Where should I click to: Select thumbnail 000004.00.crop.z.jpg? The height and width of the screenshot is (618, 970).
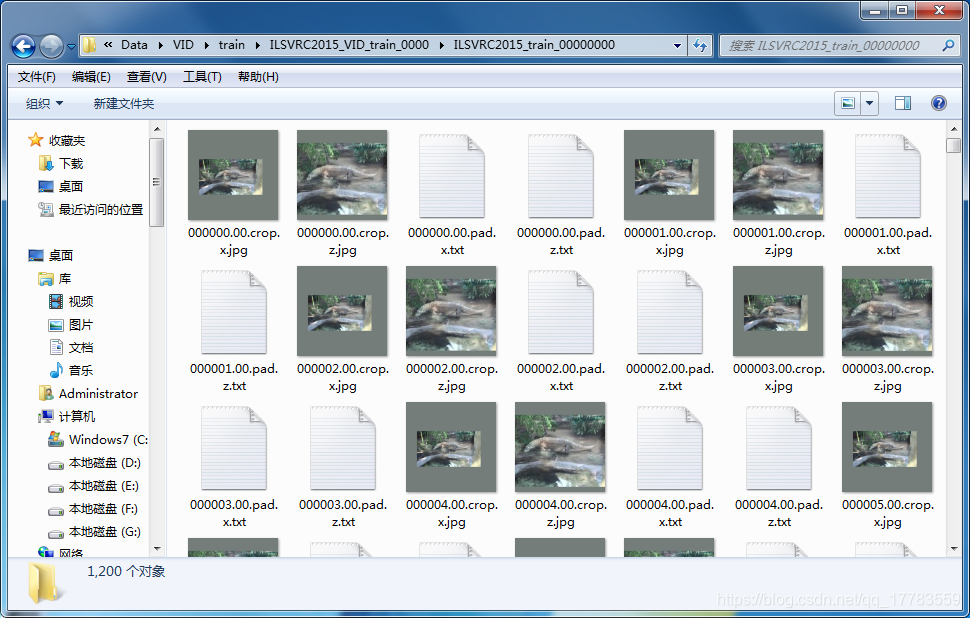[x=560, y=447]
